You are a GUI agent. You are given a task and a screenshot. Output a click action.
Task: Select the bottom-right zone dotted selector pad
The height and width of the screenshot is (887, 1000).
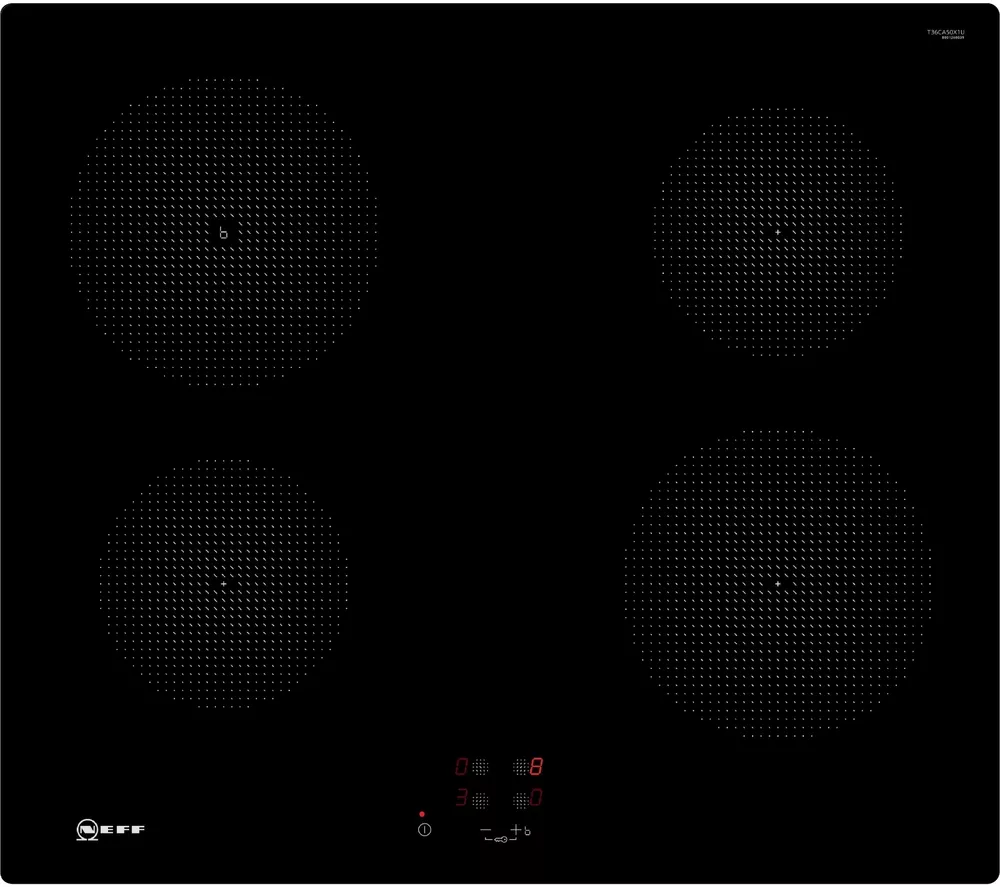(519, 800)
